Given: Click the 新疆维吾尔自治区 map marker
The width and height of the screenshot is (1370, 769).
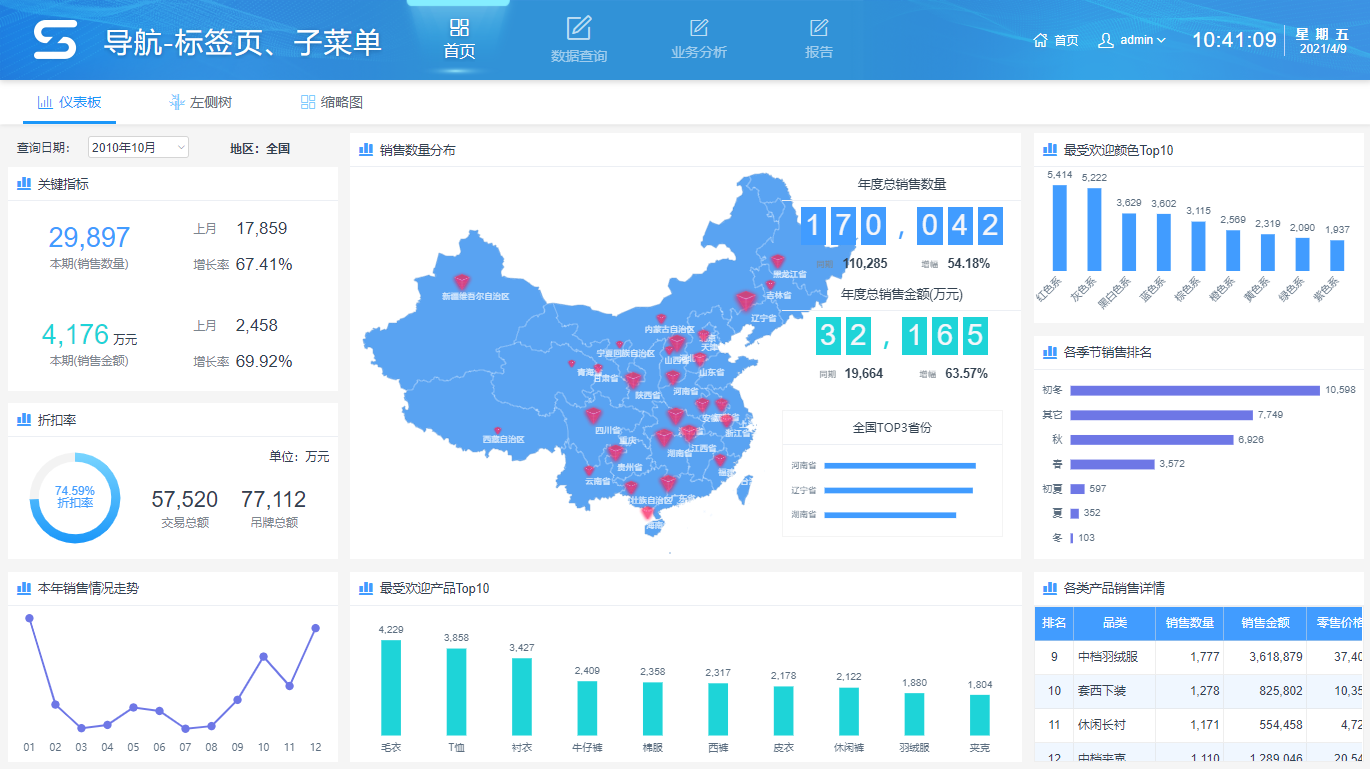Looking at the screenshot, I should coord(462,282).
